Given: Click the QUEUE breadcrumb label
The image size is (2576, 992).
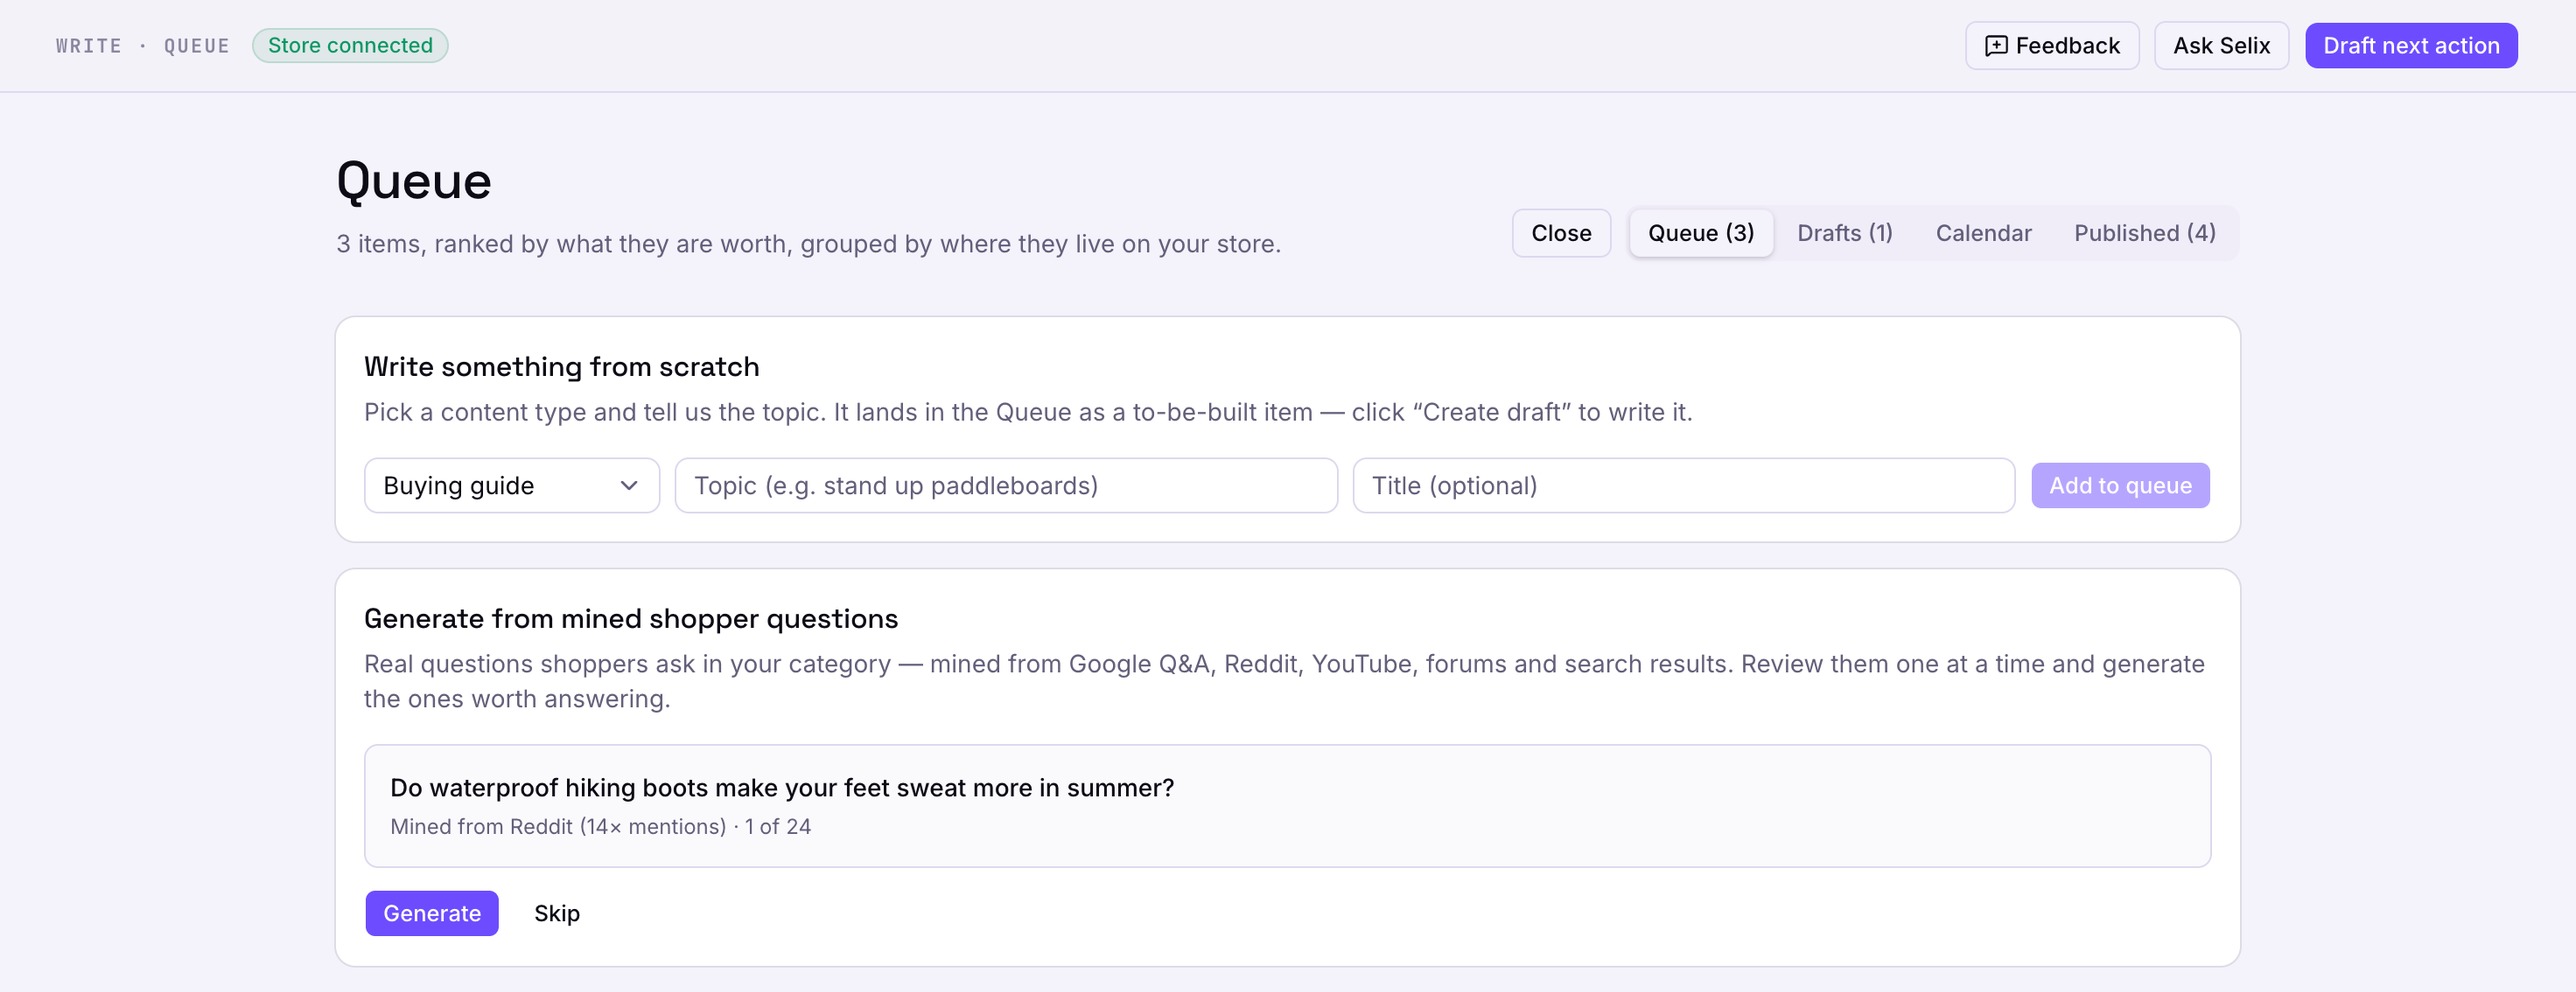Looking at the screenshot, I should (x=197, y=46).
